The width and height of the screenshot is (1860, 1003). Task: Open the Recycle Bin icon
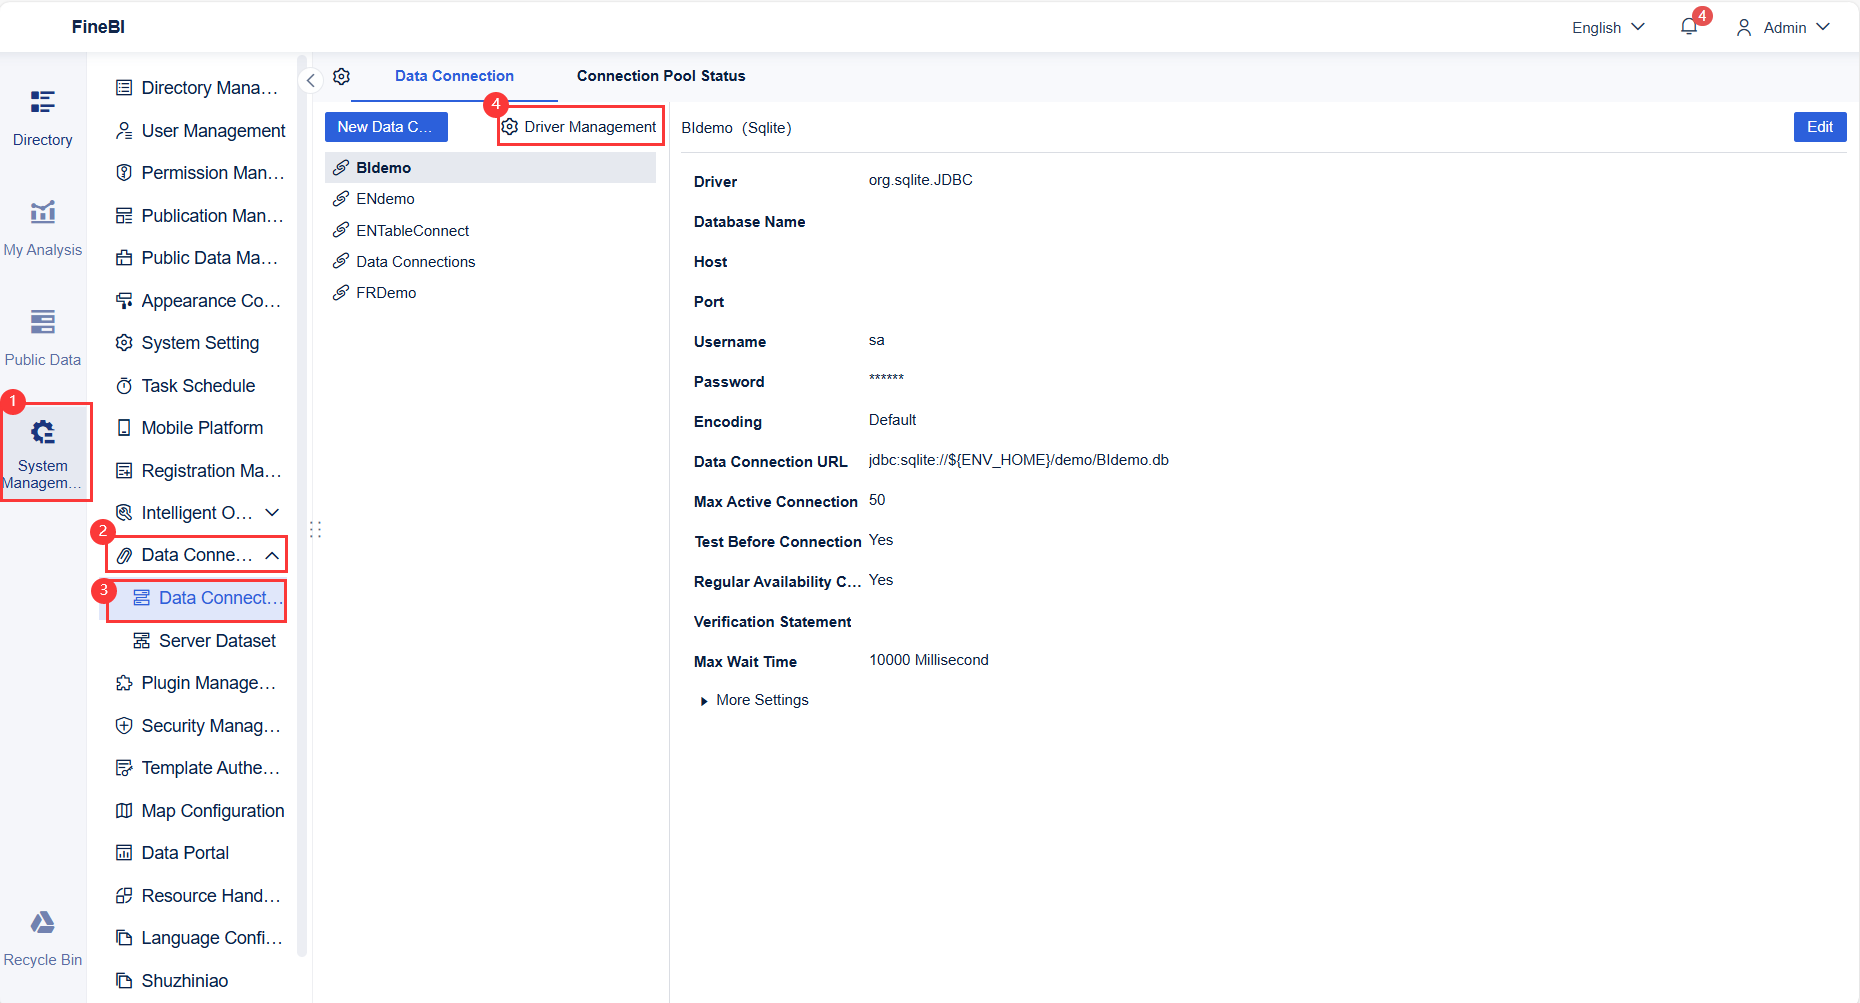pos(42,938)
